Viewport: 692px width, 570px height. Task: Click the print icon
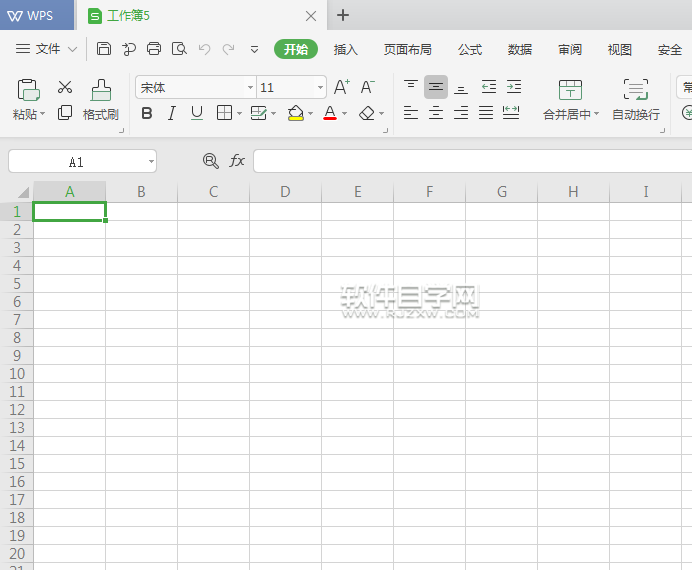[x=154, y=48]
